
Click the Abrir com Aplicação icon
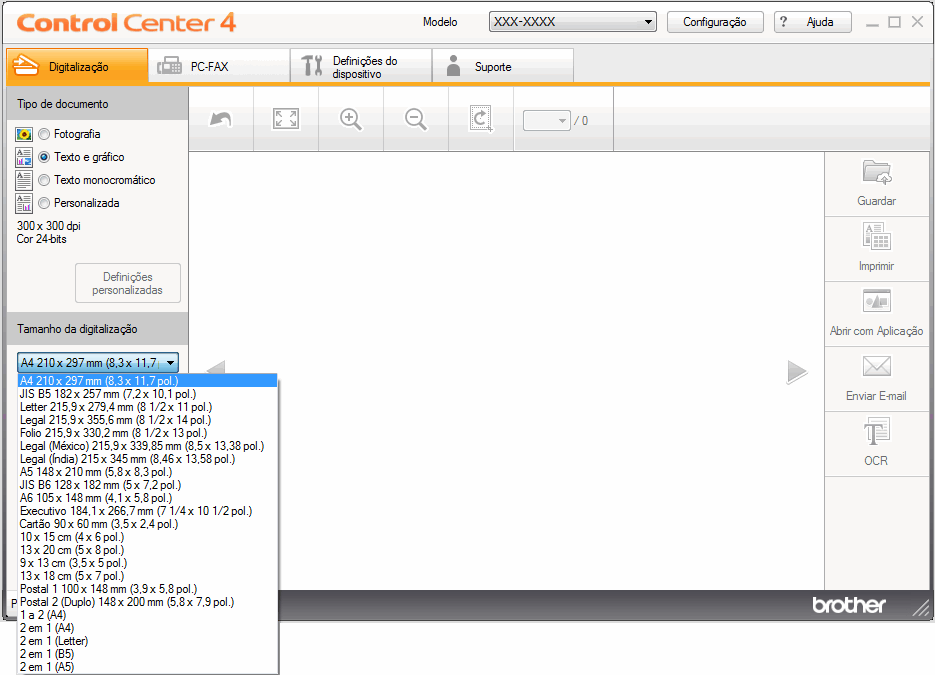(877, 301)
